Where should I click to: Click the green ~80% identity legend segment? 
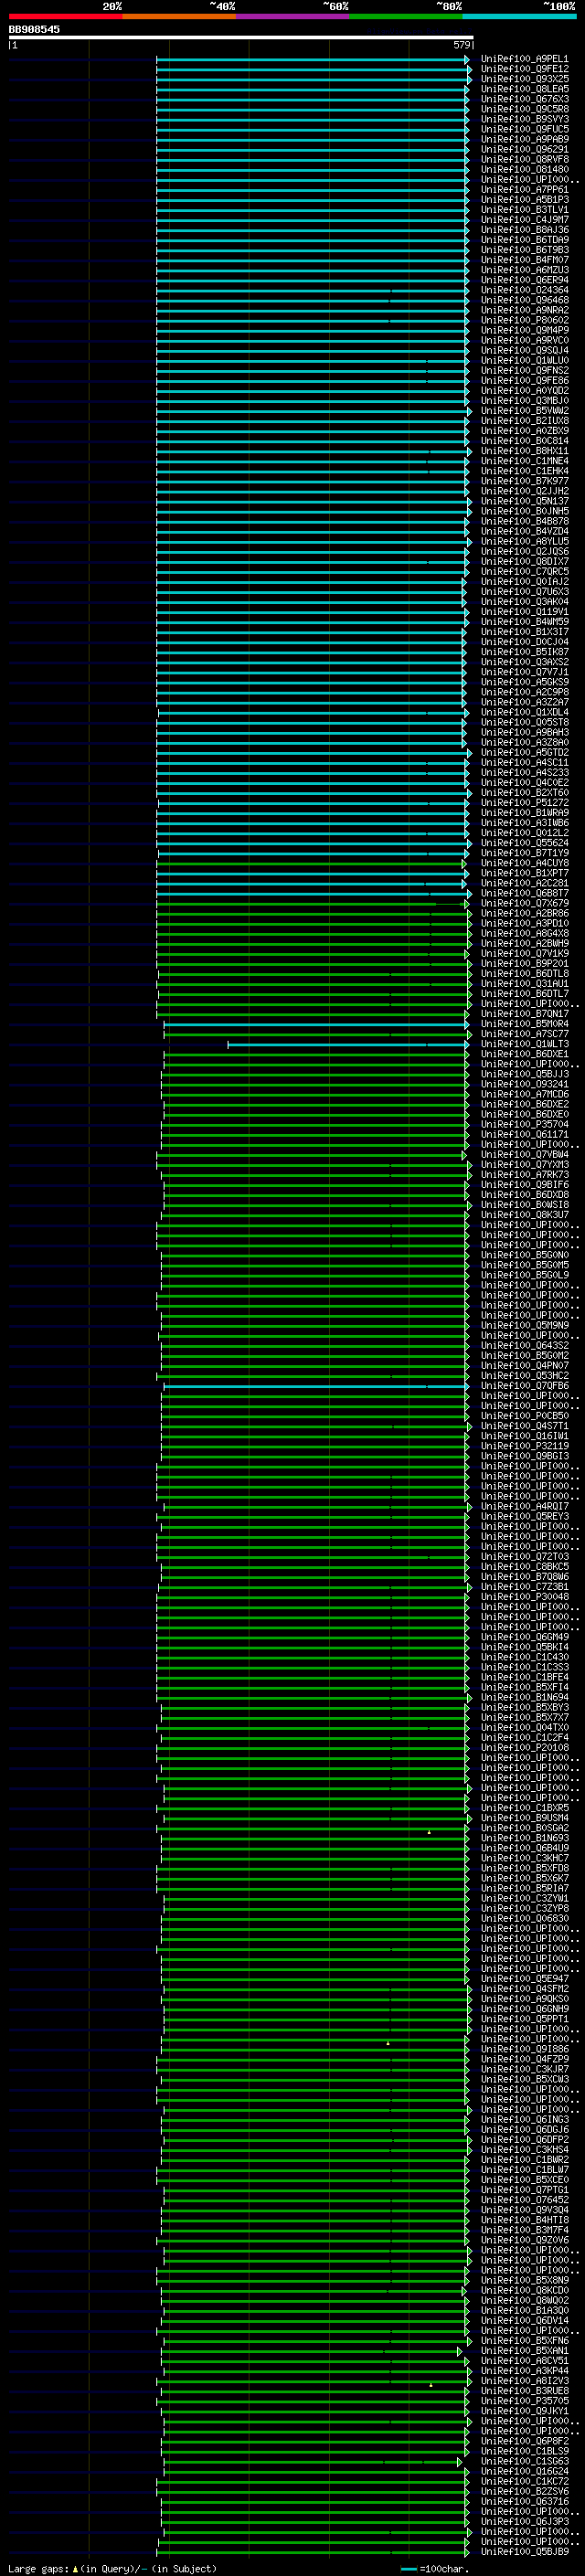(x=406, y=16)
